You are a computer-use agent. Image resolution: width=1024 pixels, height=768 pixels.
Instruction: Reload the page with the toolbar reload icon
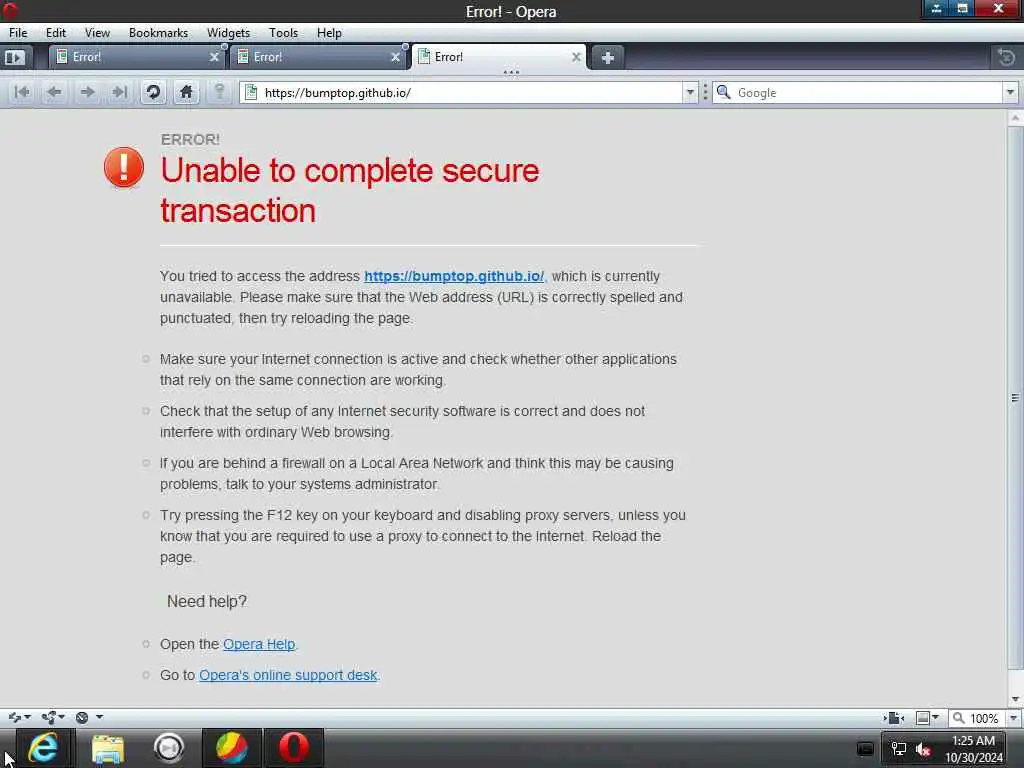point(153,92)
